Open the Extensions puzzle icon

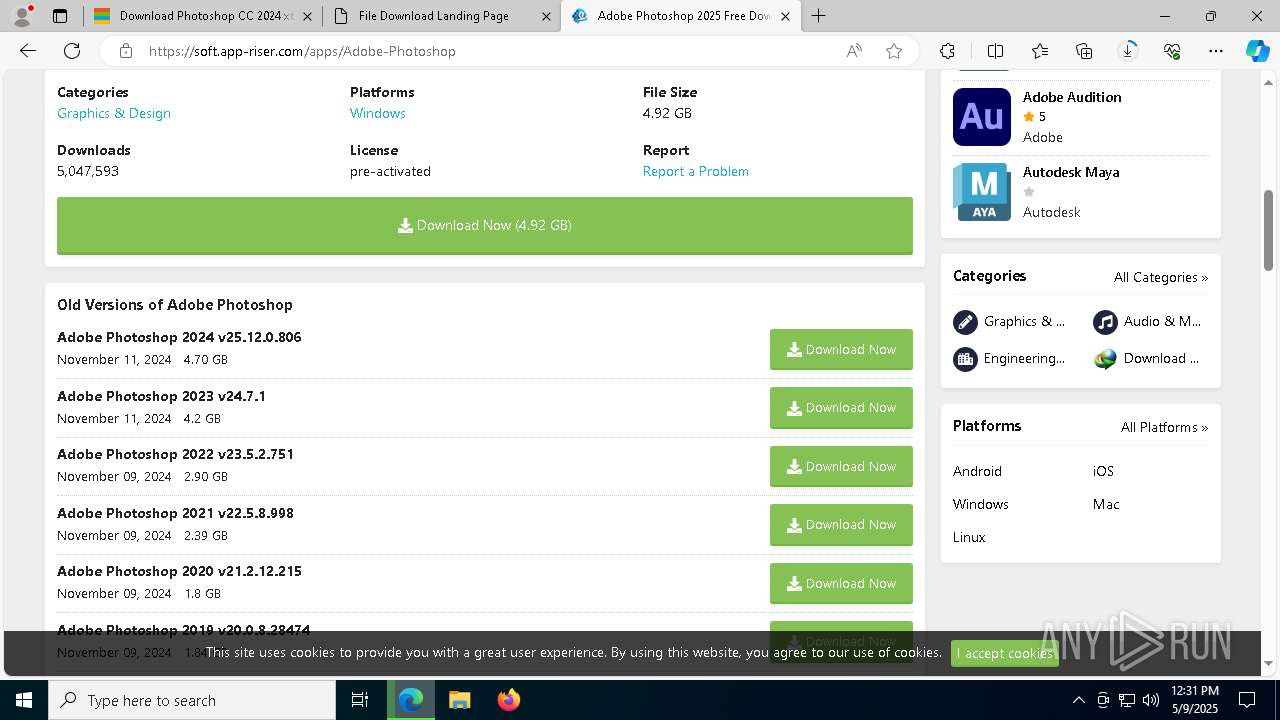pos(947,51)
